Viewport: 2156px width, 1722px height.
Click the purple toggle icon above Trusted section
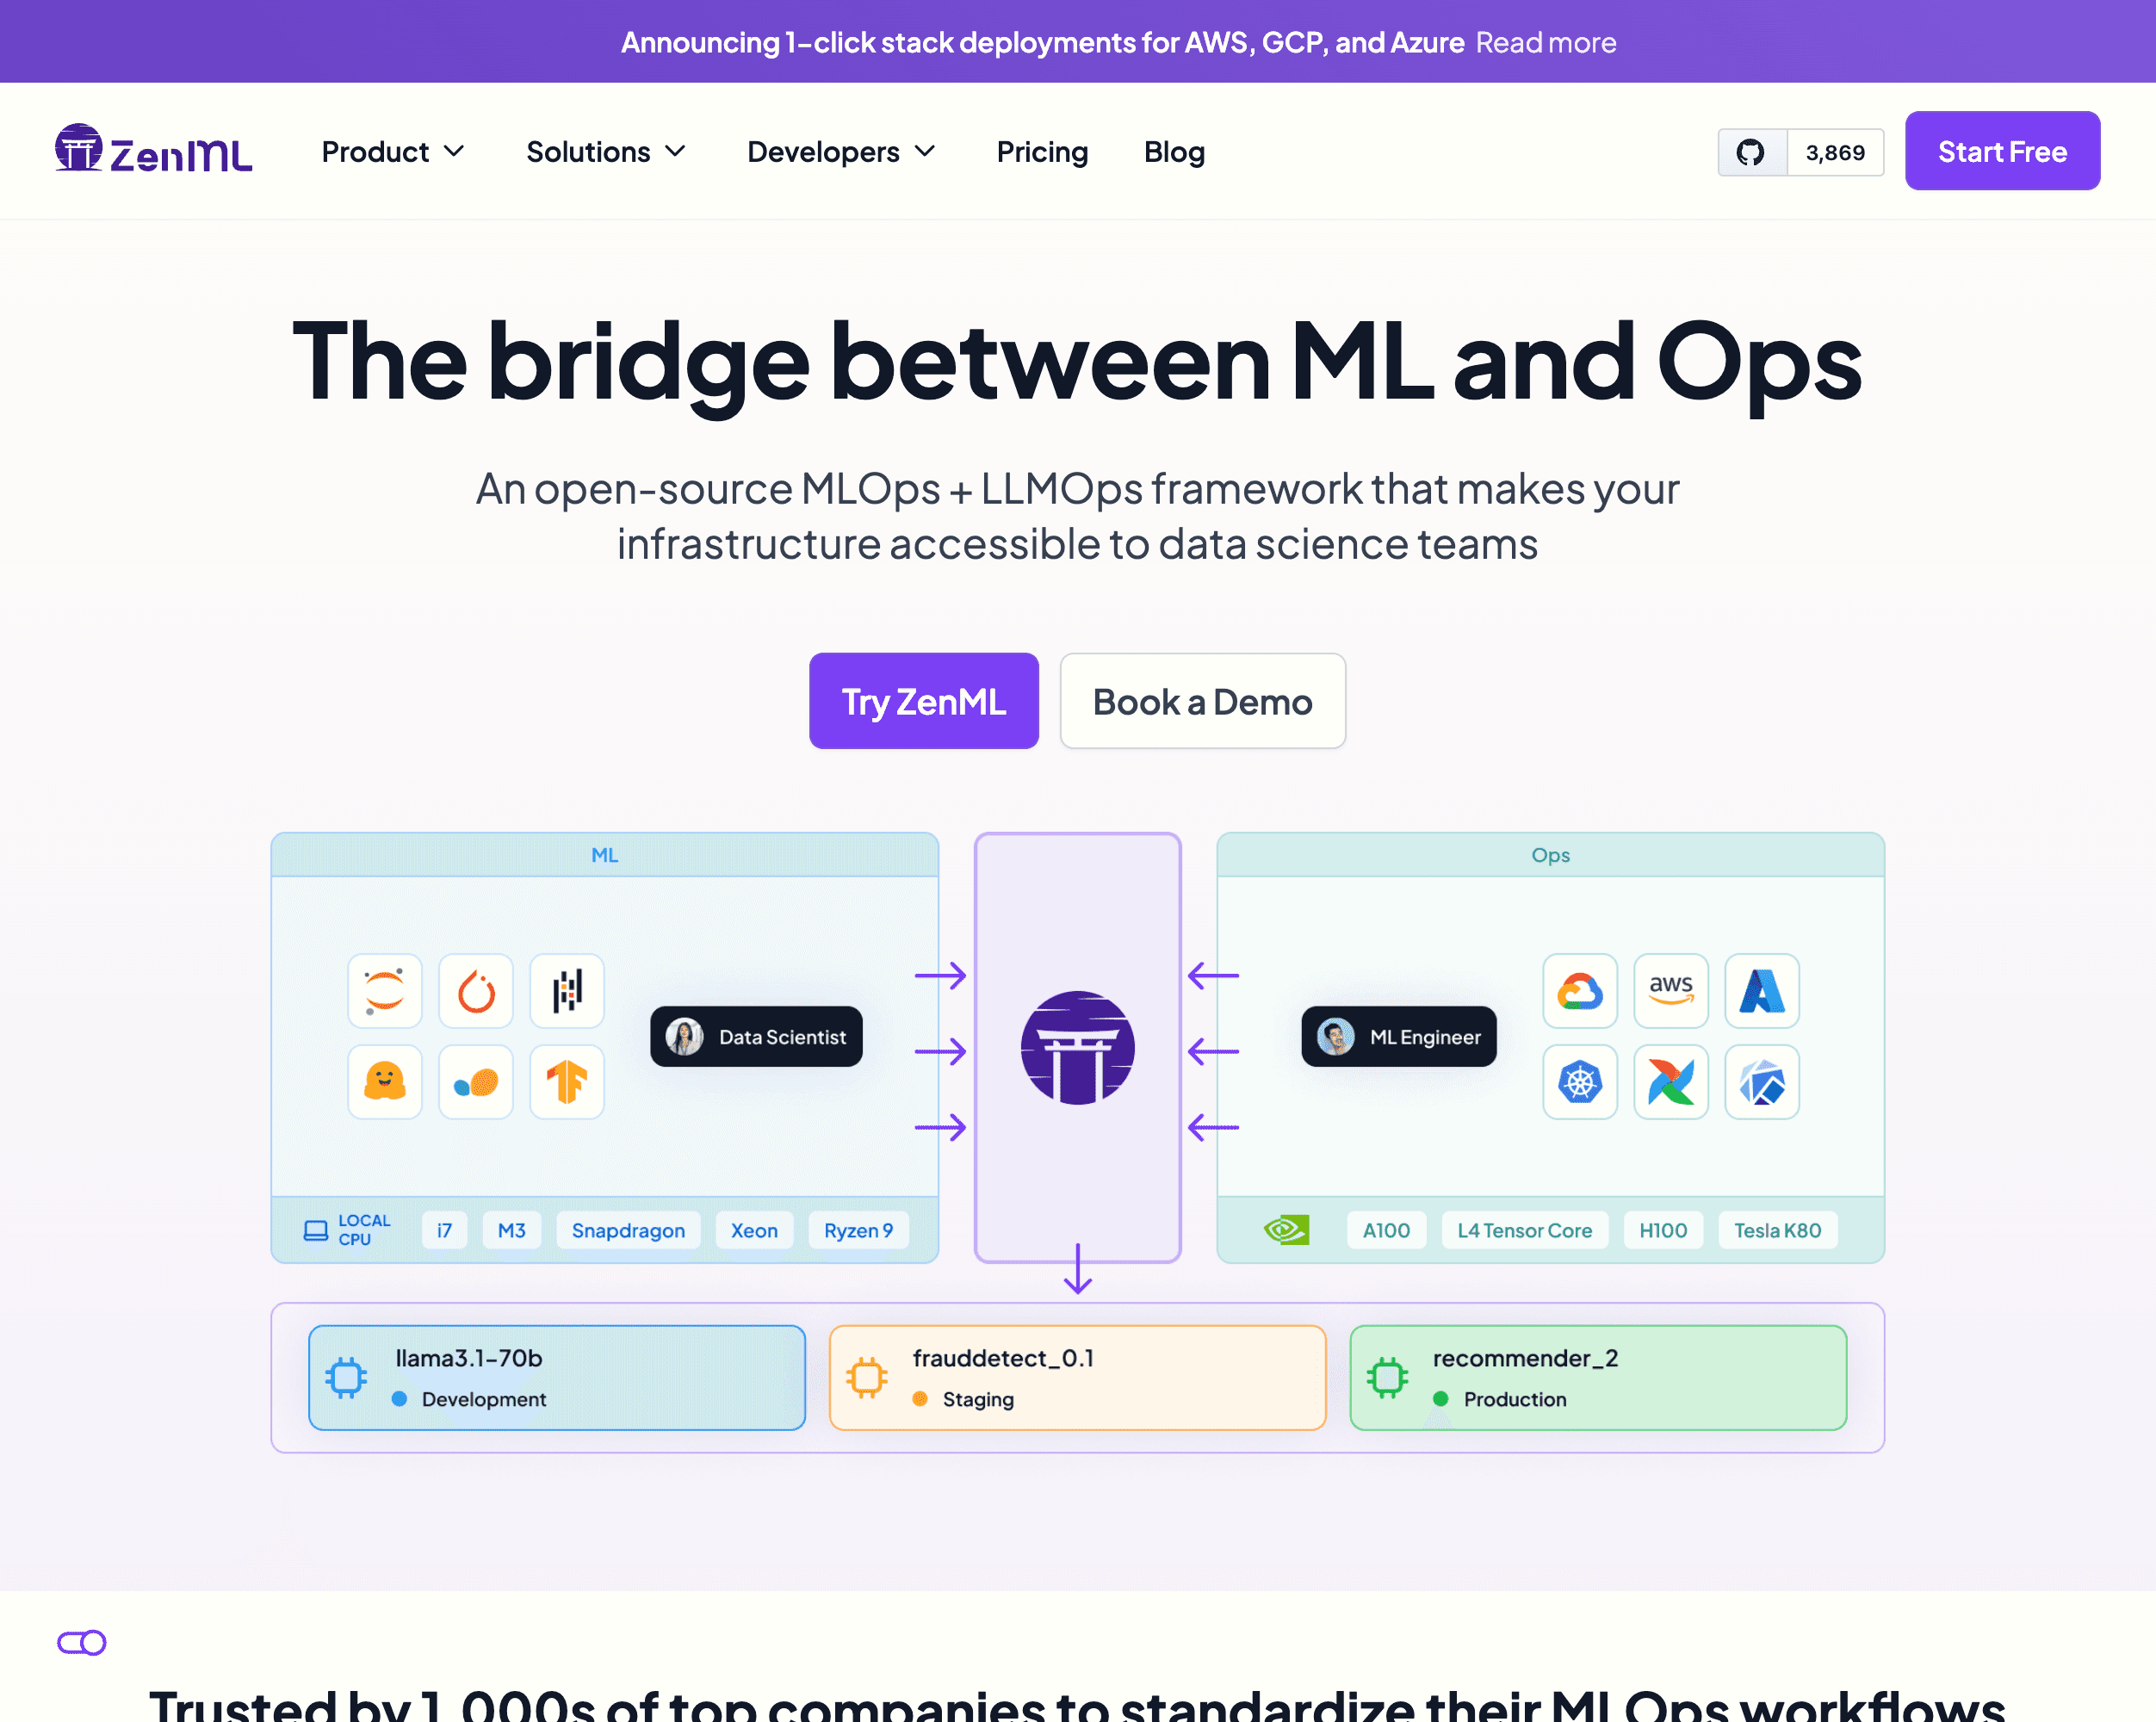tap(82, 1642)
